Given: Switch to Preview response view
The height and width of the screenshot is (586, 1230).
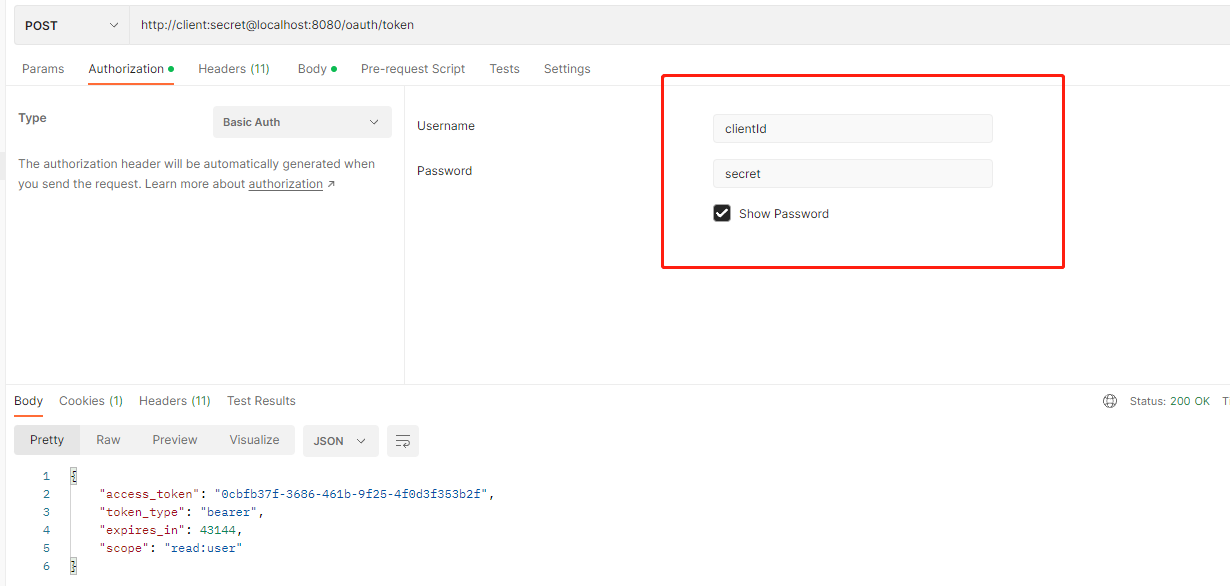Looking at the screenshot, I should pos(175,440).
